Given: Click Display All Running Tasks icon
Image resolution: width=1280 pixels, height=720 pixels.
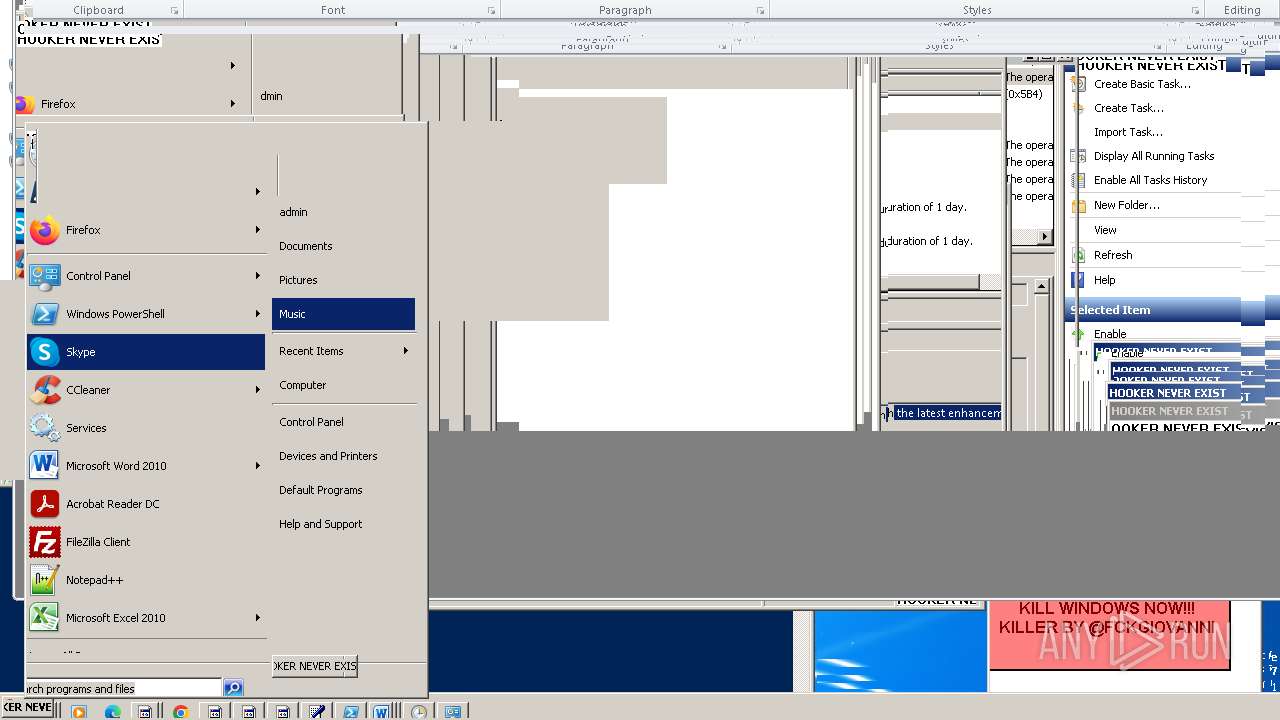Looking at the screenshot, I should (1078, 156).
